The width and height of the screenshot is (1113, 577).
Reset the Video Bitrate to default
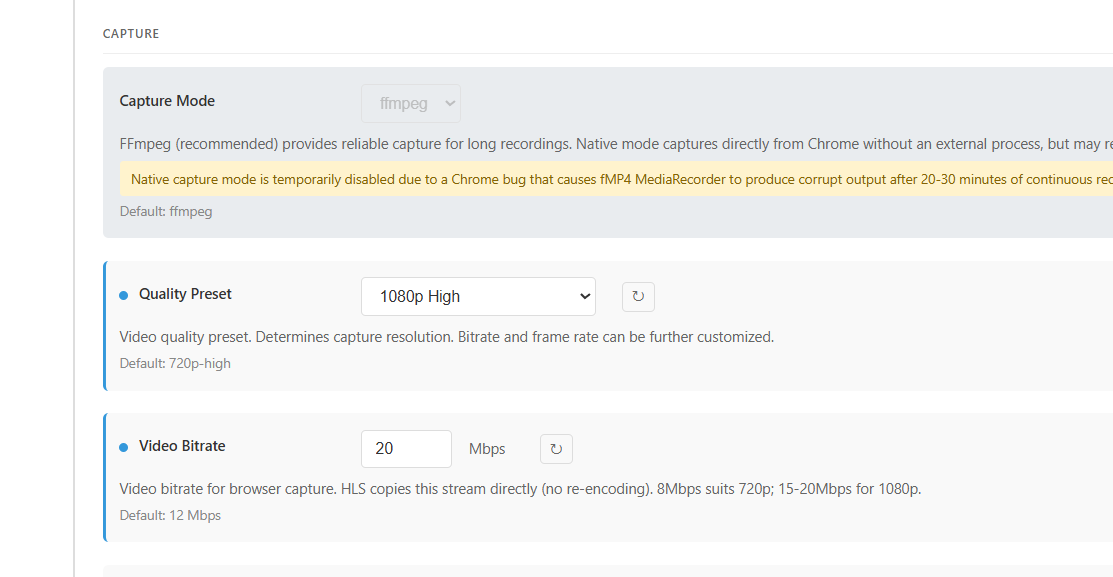(x=556, y=449)
